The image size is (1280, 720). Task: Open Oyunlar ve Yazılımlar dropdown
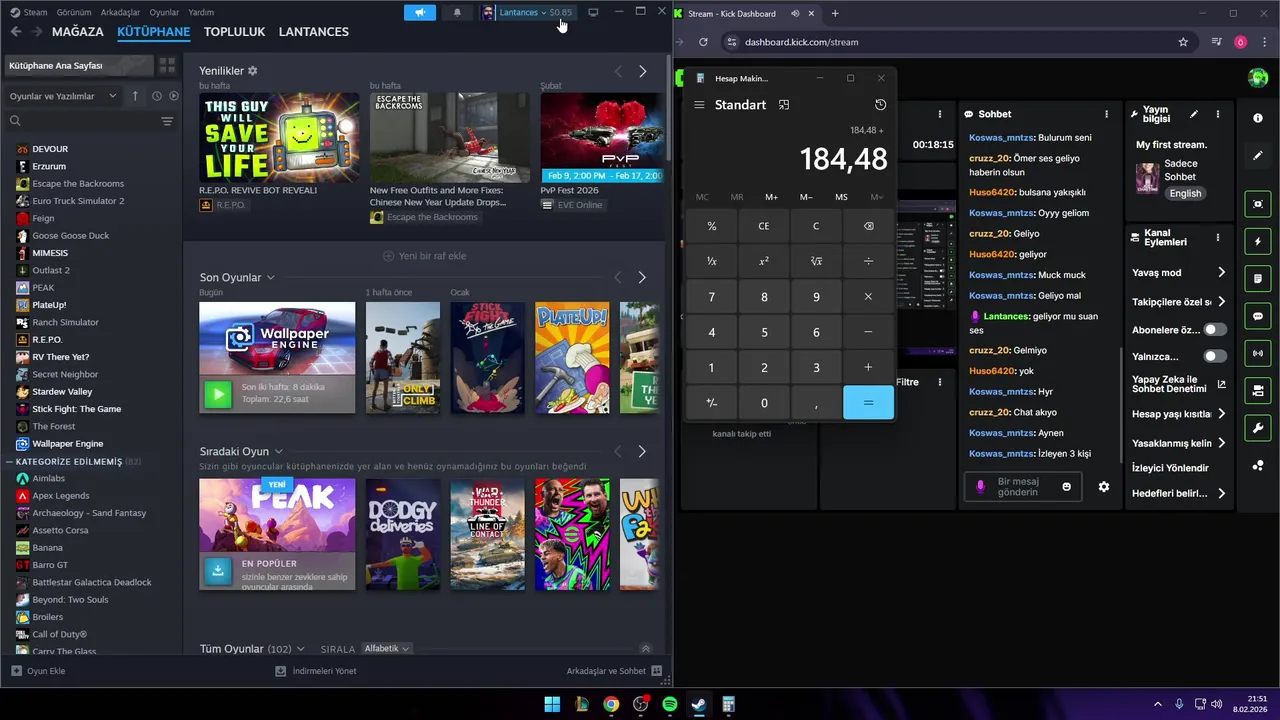(63, 96)
